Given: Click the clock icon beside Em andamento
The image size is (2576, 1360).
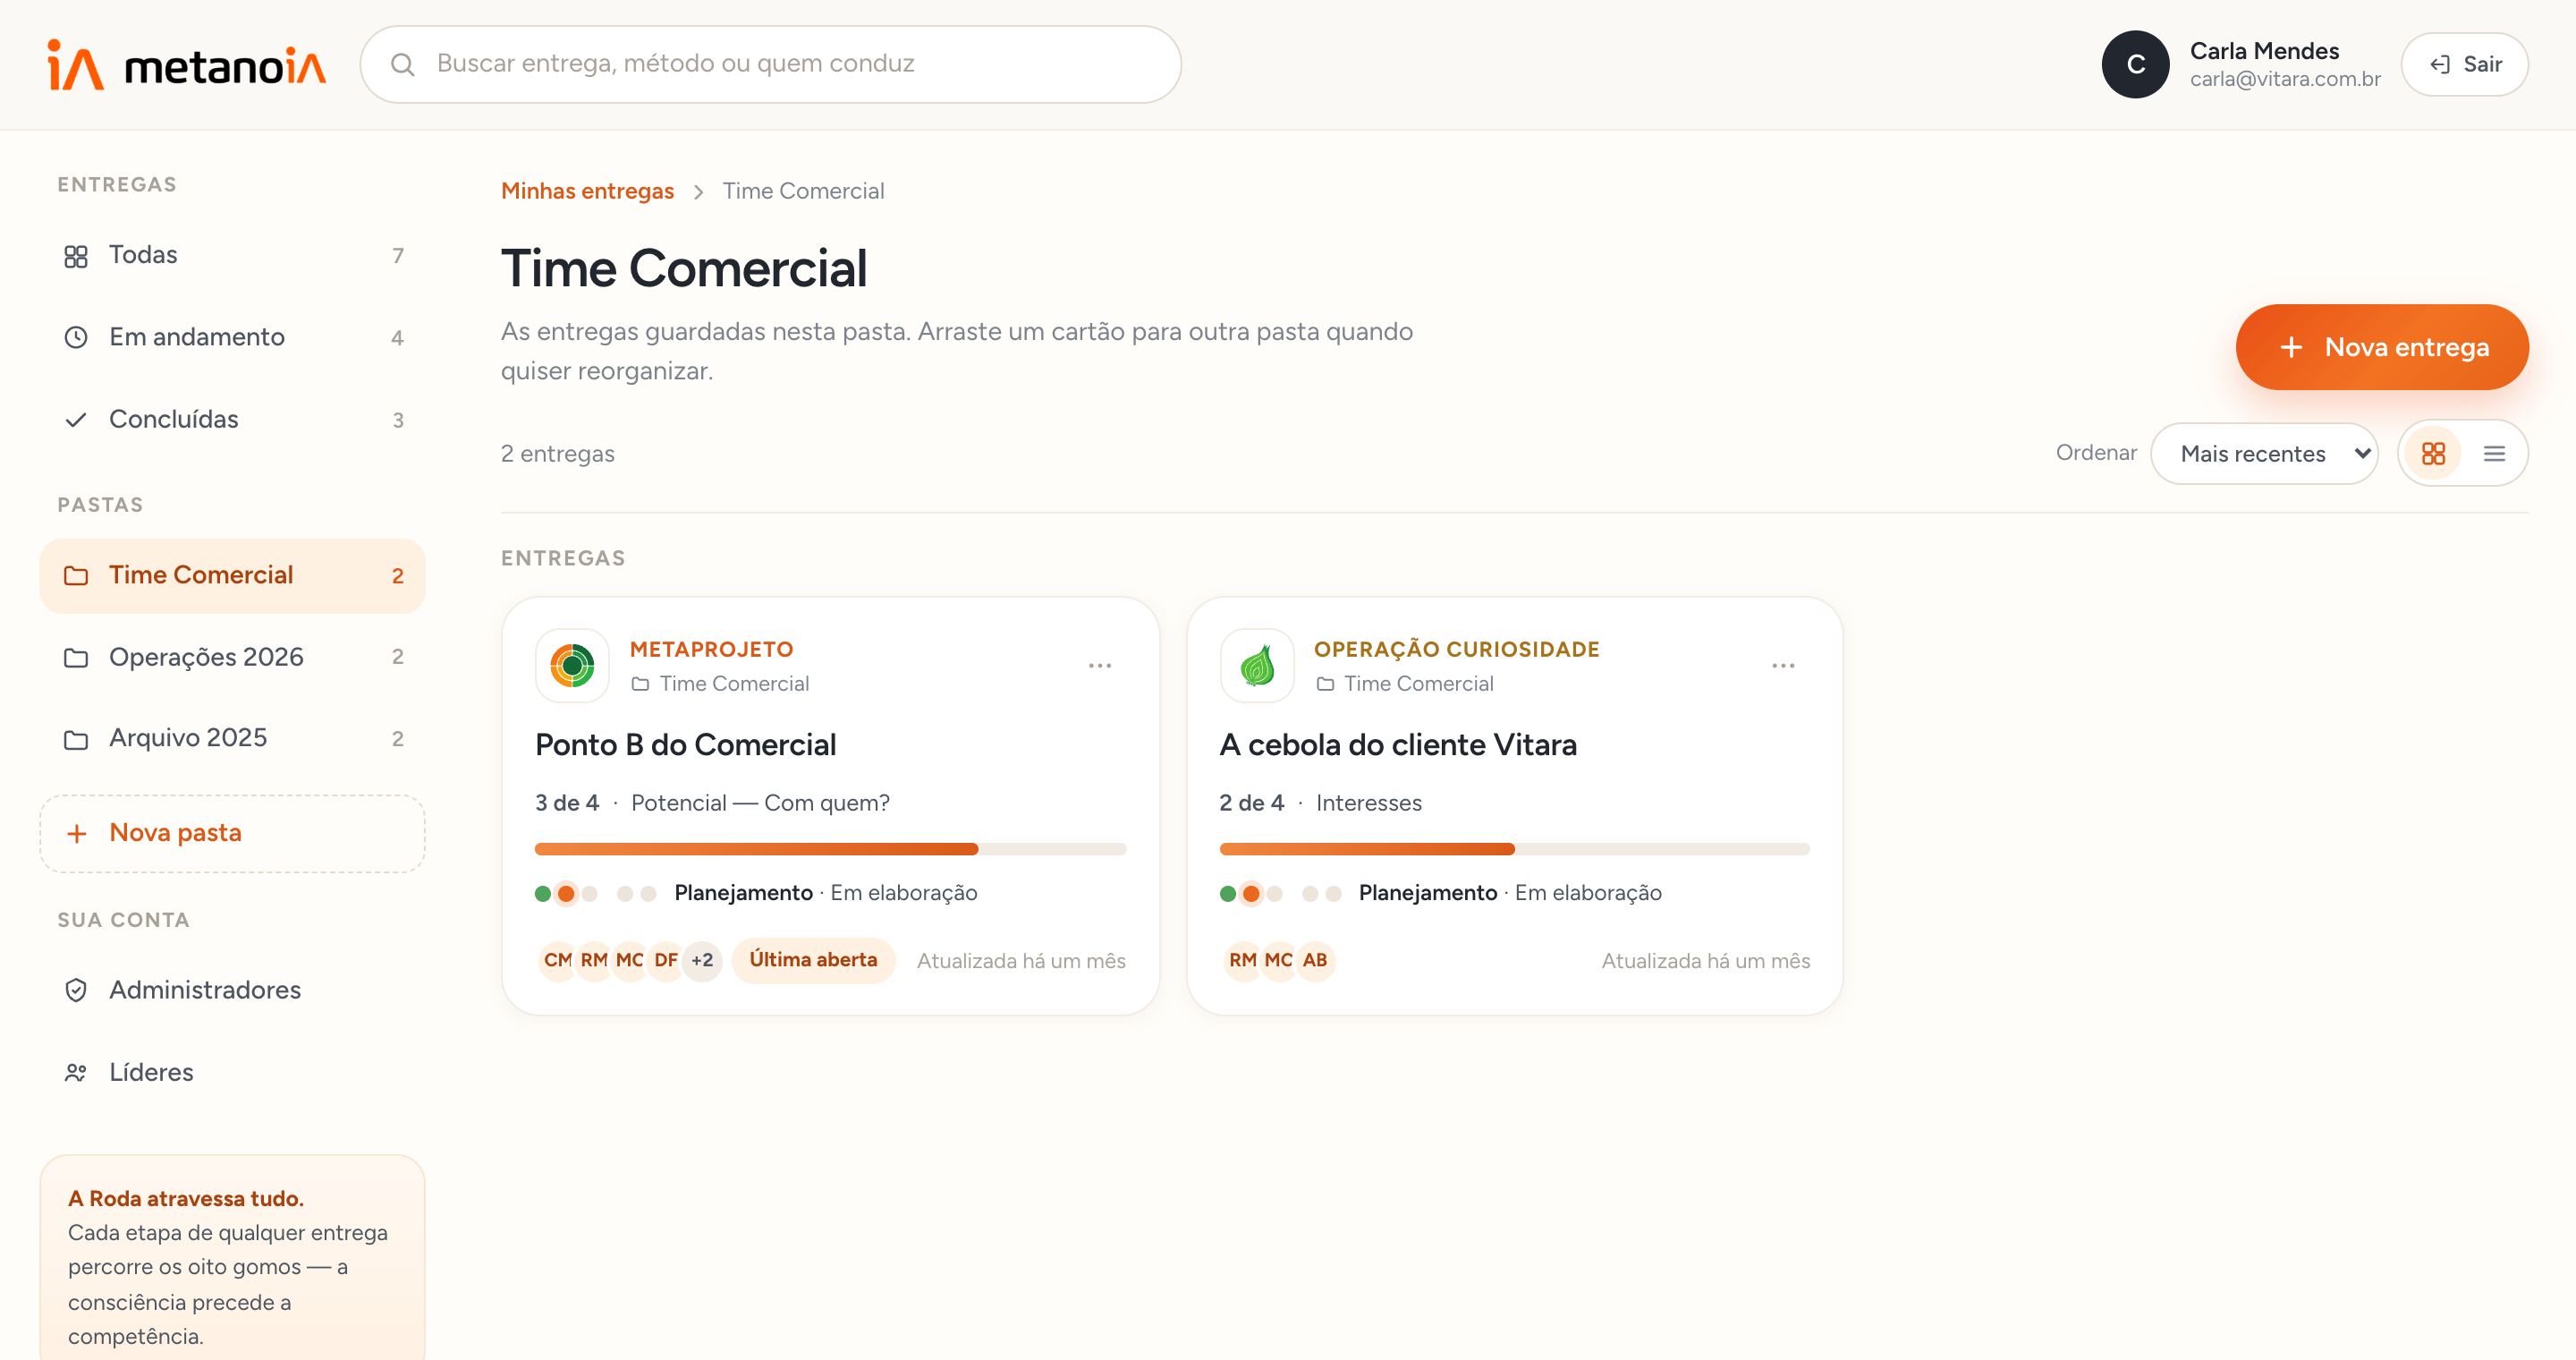Looking at the screenshot, I should click(76, 338).
